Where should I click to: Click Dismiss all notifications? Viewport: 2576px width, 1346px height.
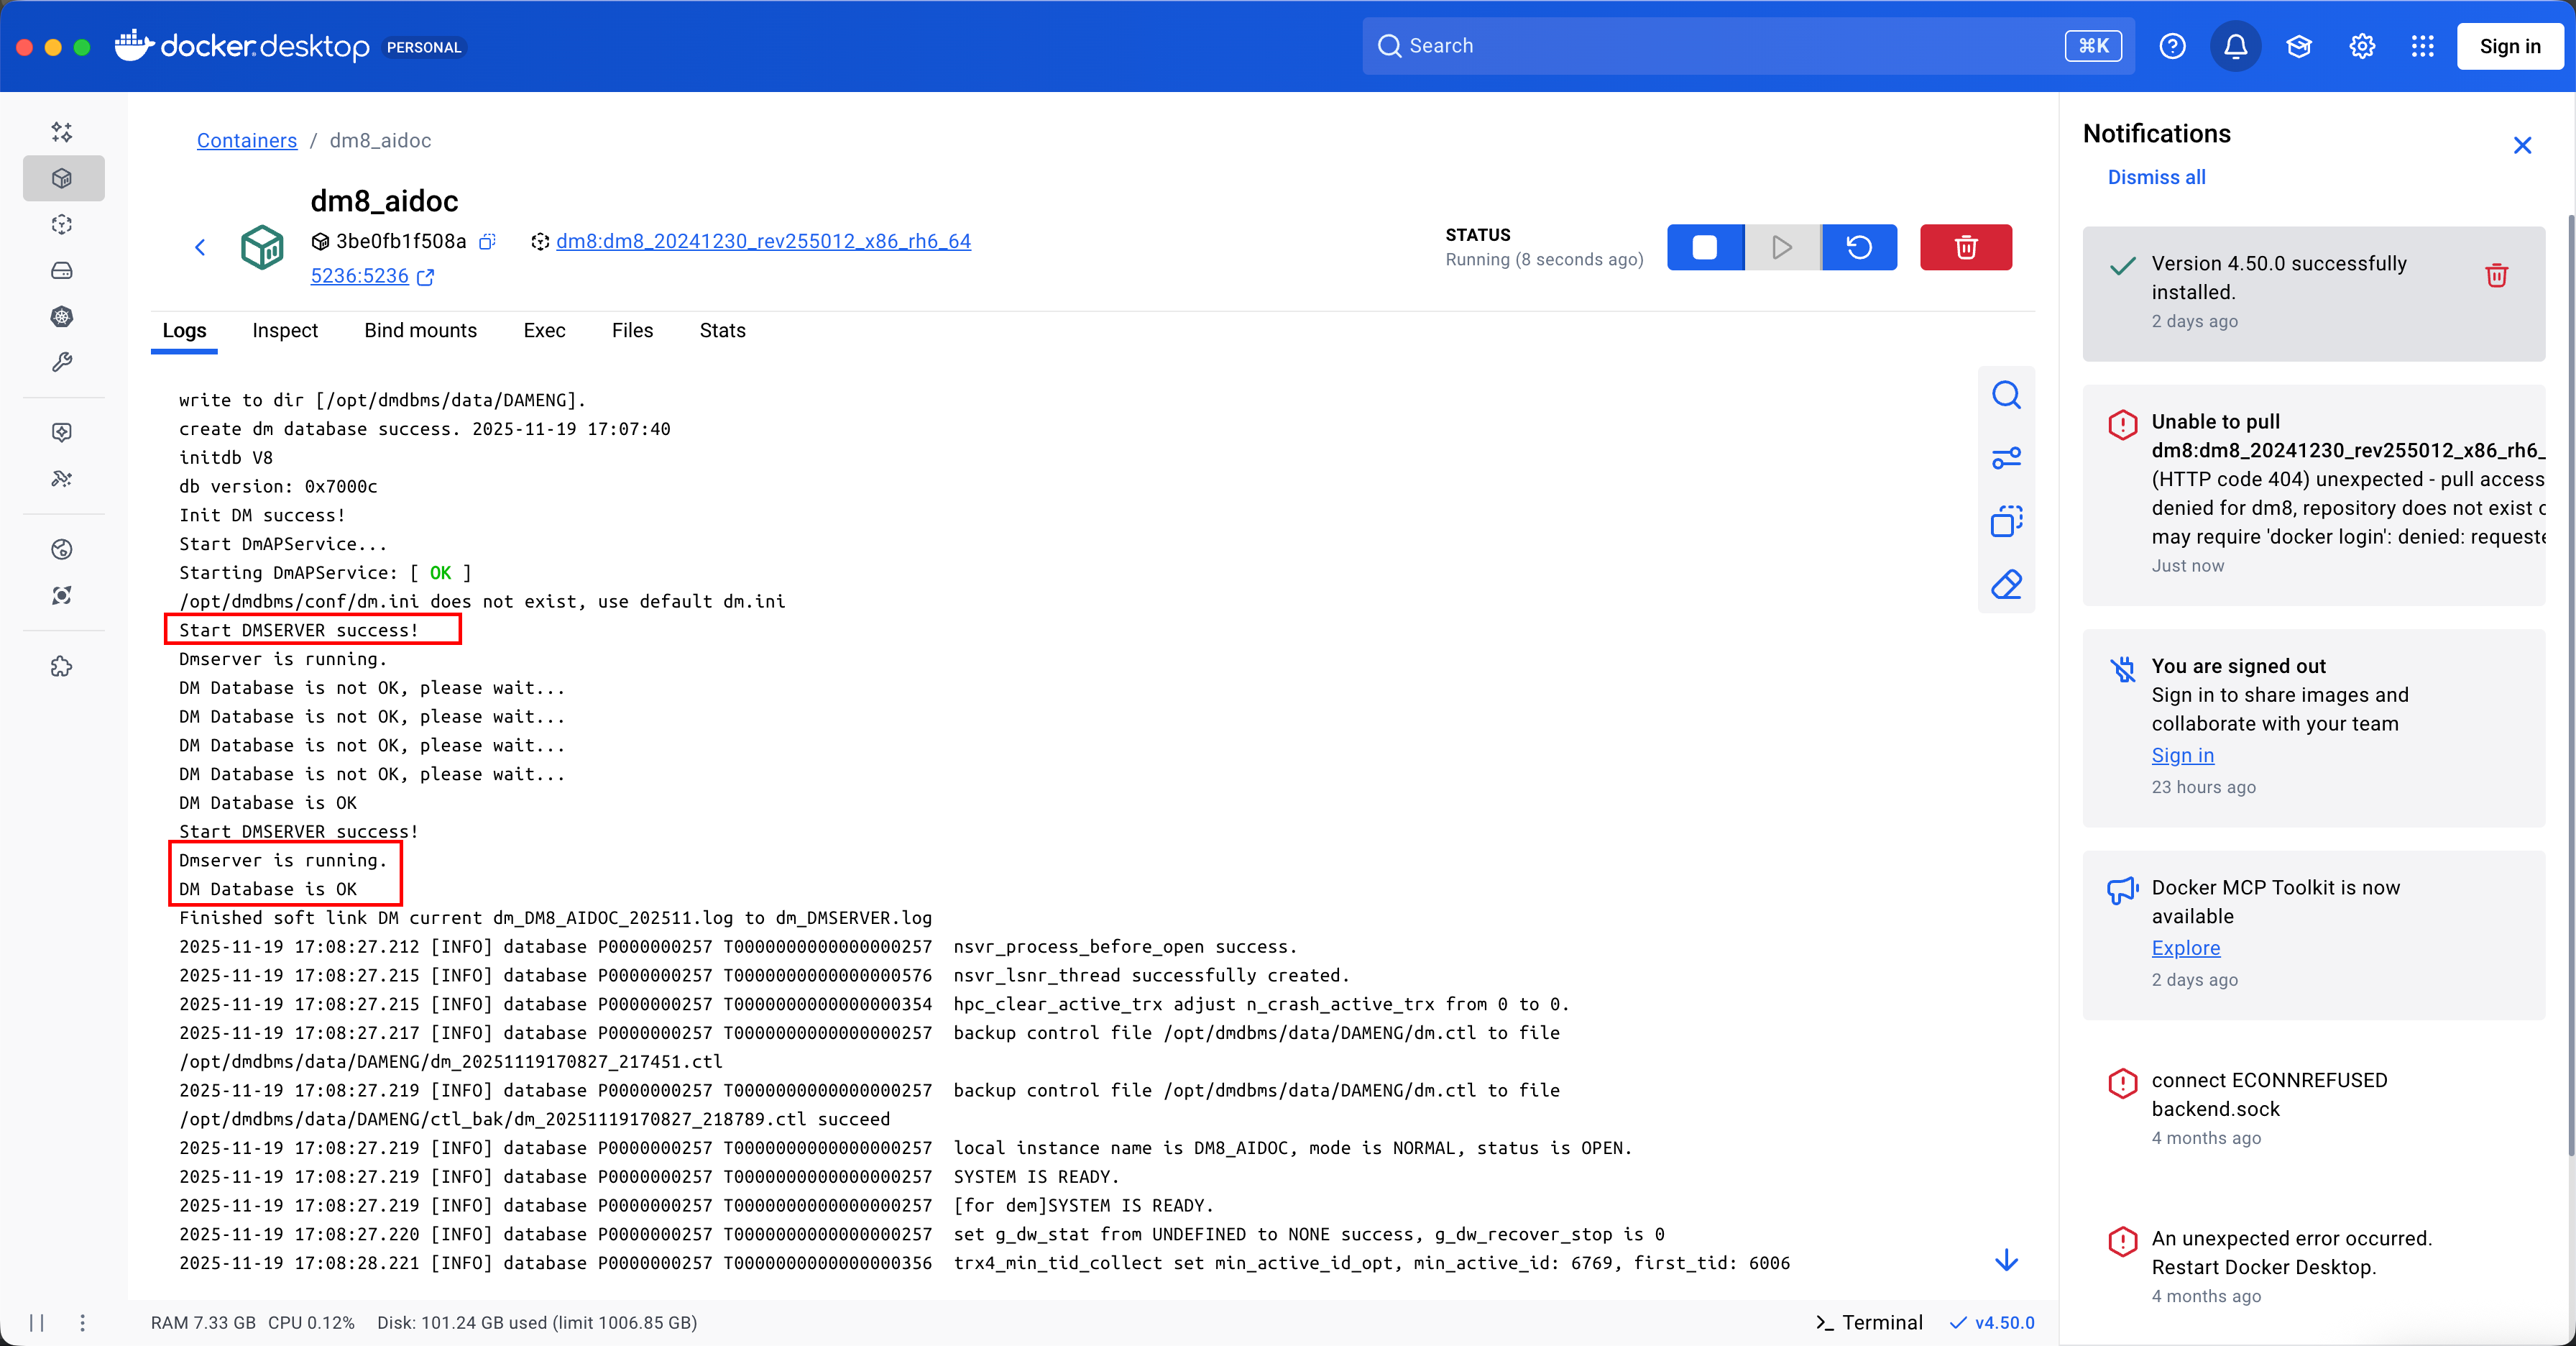click(2156, 177)
